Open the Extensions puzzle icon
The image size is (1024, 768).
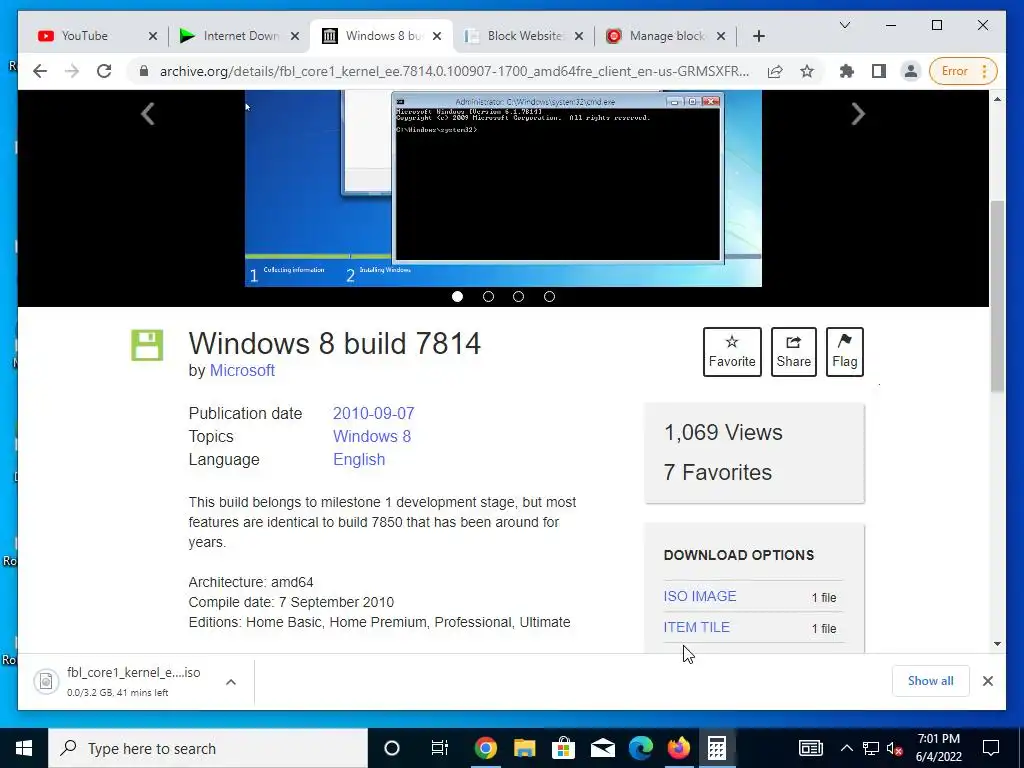coord(847,71)
